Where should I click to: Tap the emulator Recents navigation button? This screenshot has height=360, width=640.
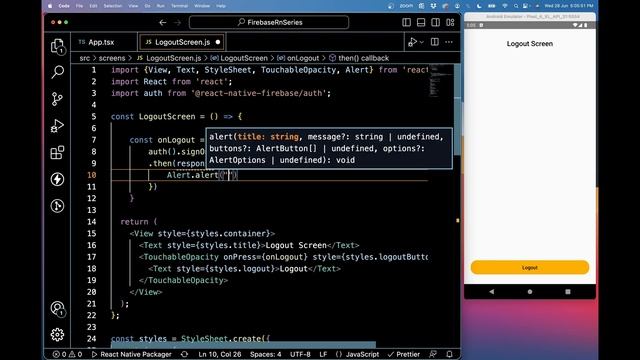click(568, 292)
